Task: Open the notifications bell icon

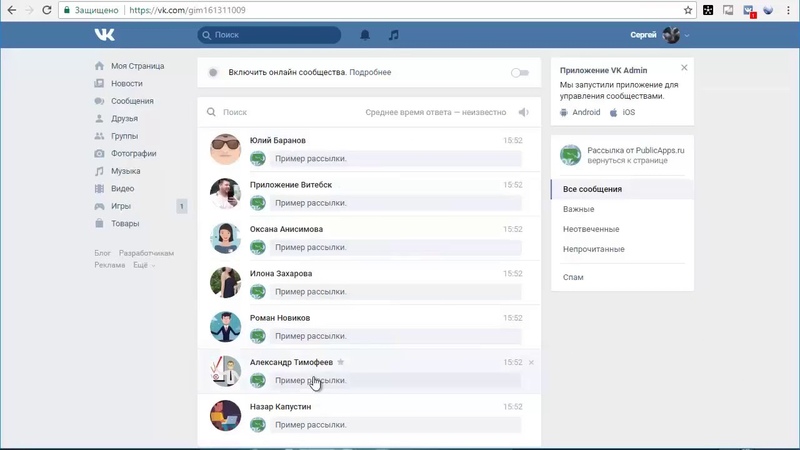Action: [365, 35]
